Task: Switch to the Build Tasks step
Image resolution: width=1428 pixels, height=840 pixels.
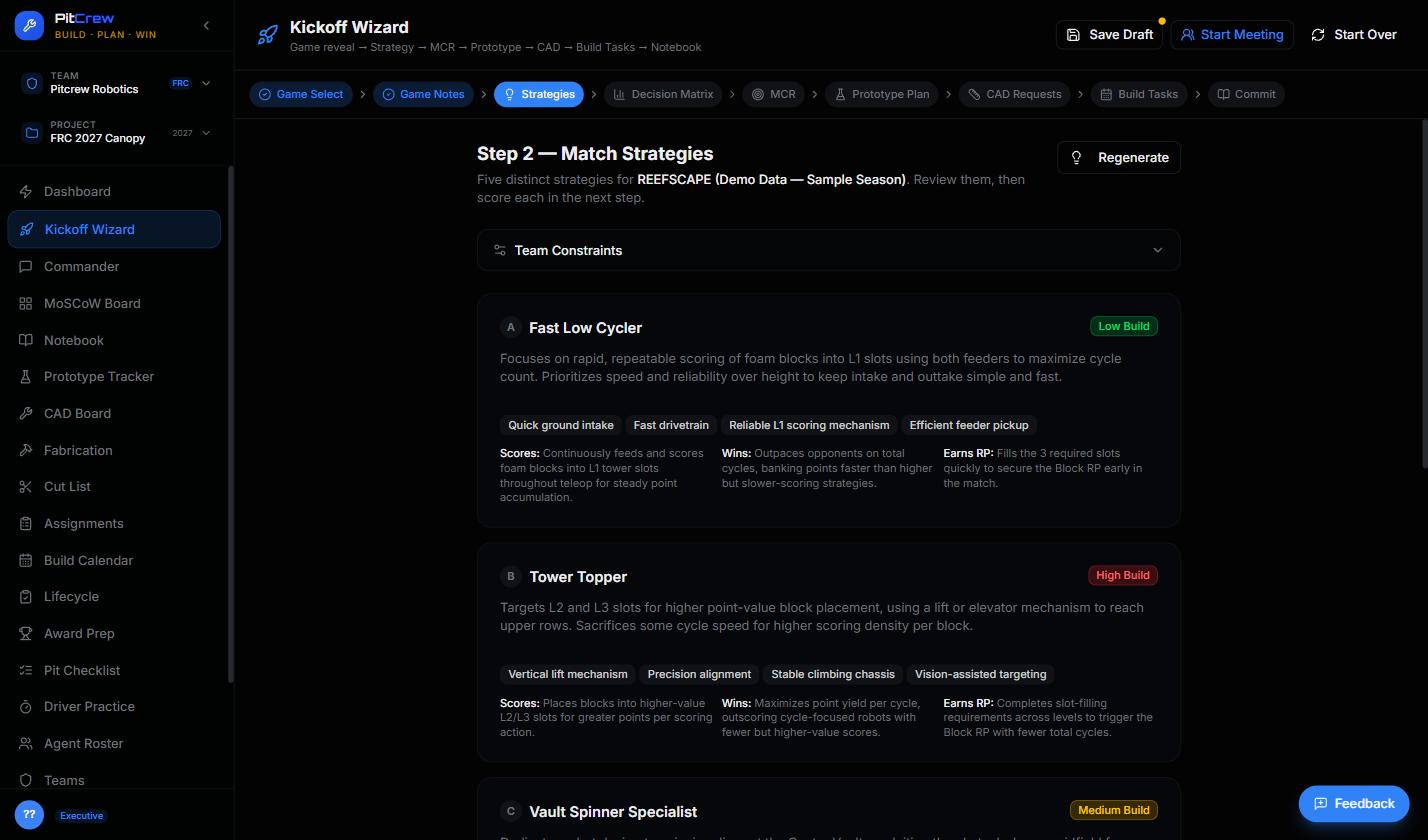Action: coord(1139,94)
